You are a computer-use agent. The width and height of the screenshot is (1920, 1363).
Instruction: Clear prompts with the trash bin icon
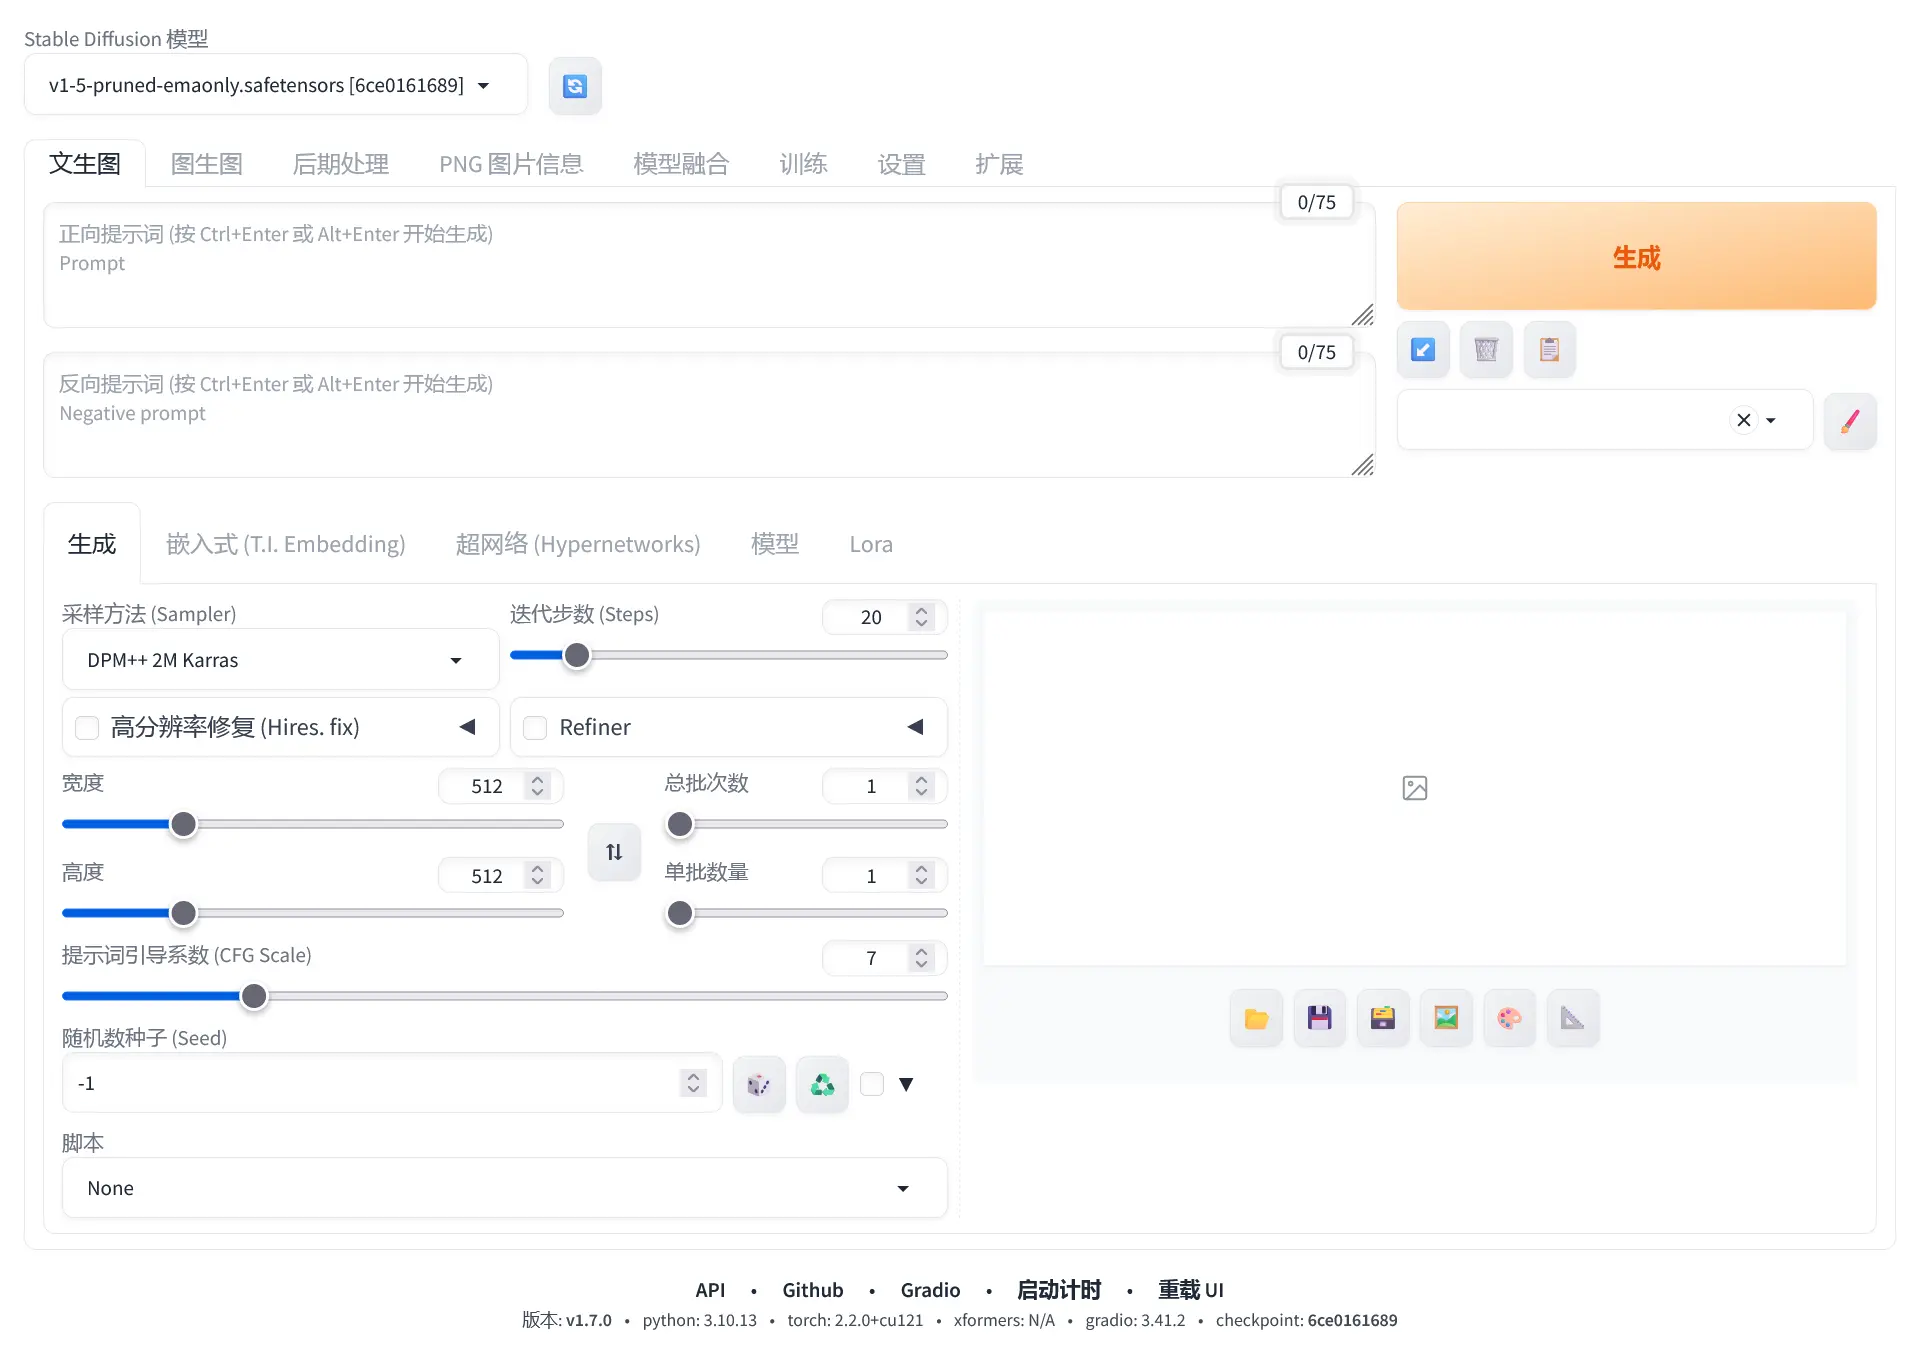(1486, 350)
